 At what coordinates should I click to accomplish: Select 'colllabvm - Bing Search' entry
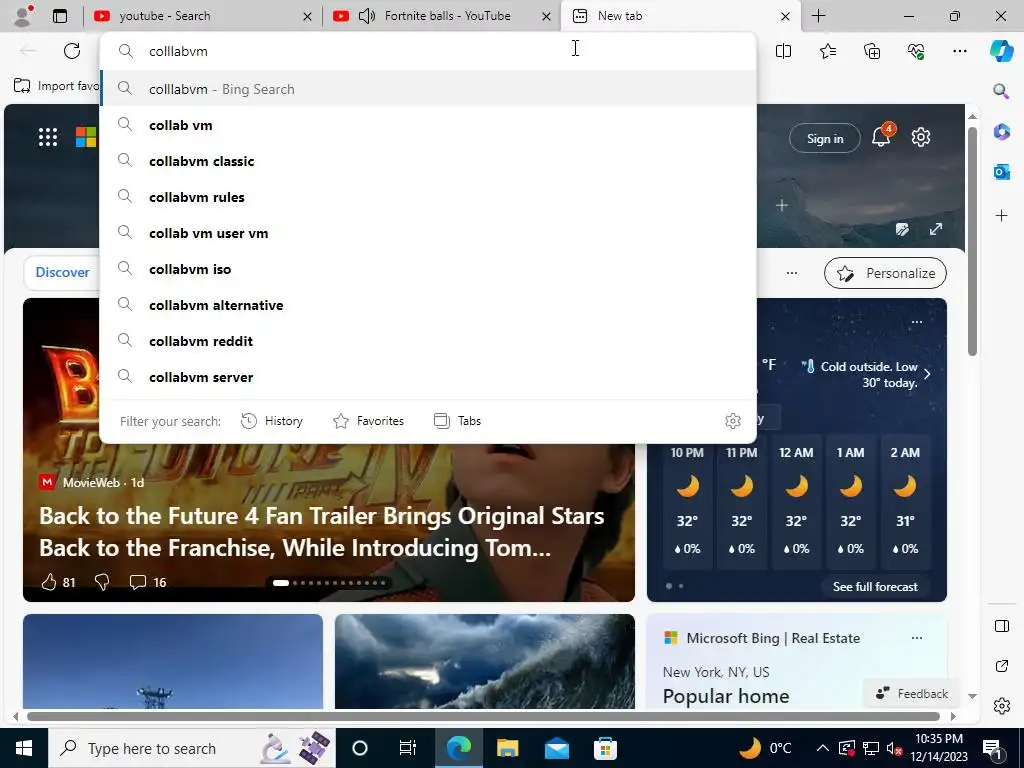(x=428, y=89)
